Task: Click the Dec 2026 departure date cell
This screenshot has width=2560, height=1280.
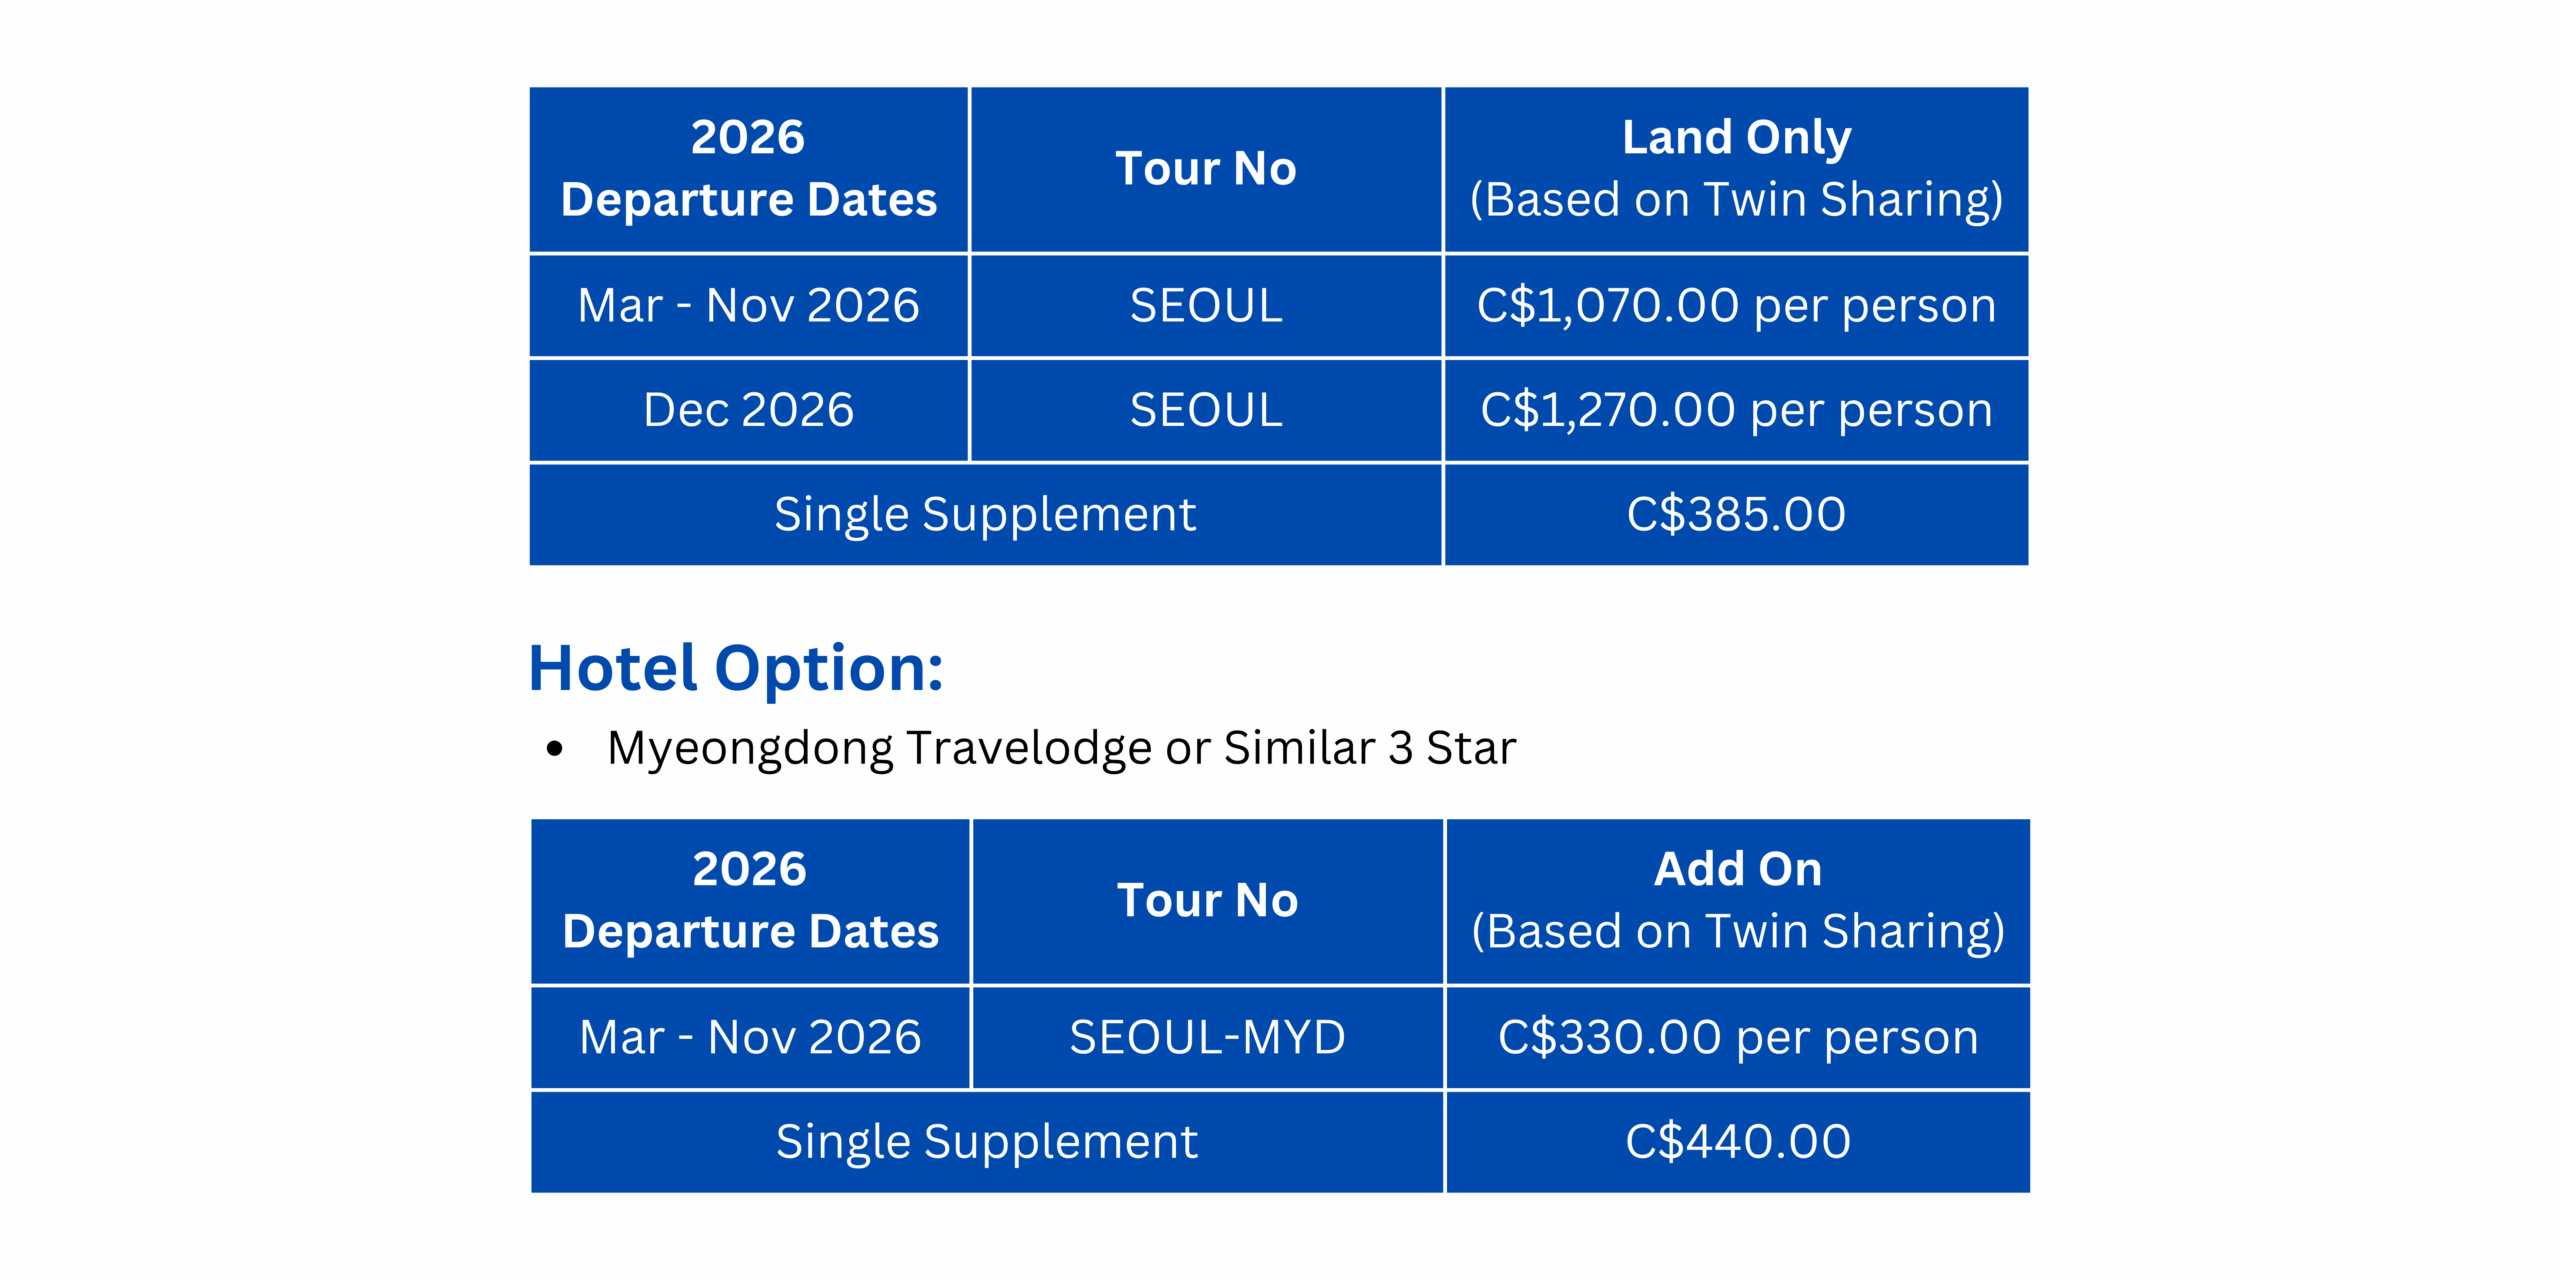Action: click(x=748, y=410)
